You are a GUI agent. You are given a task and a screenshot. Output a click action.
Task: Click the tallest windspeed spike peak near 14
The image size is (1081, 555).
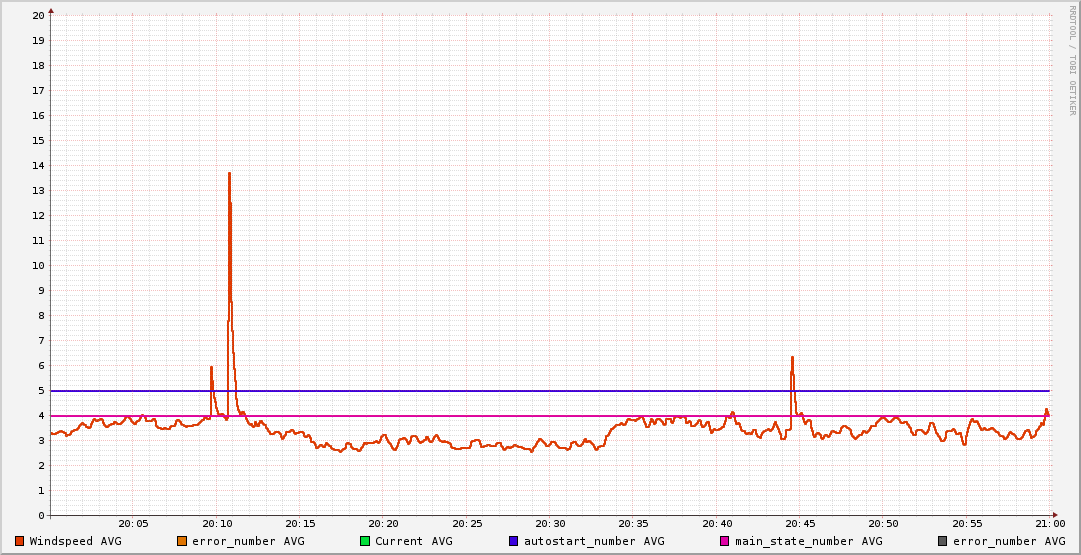(x=229, y=174)
